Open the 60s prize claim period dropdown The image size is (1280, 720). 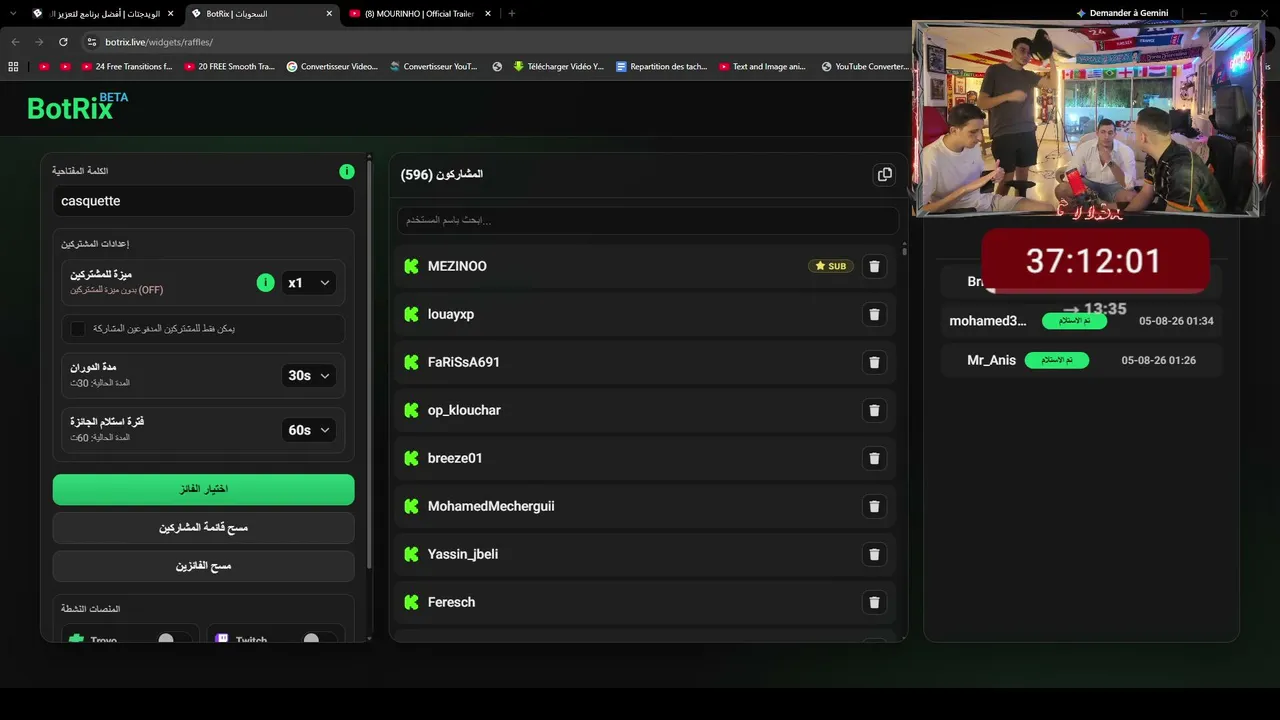click(308, 430)
